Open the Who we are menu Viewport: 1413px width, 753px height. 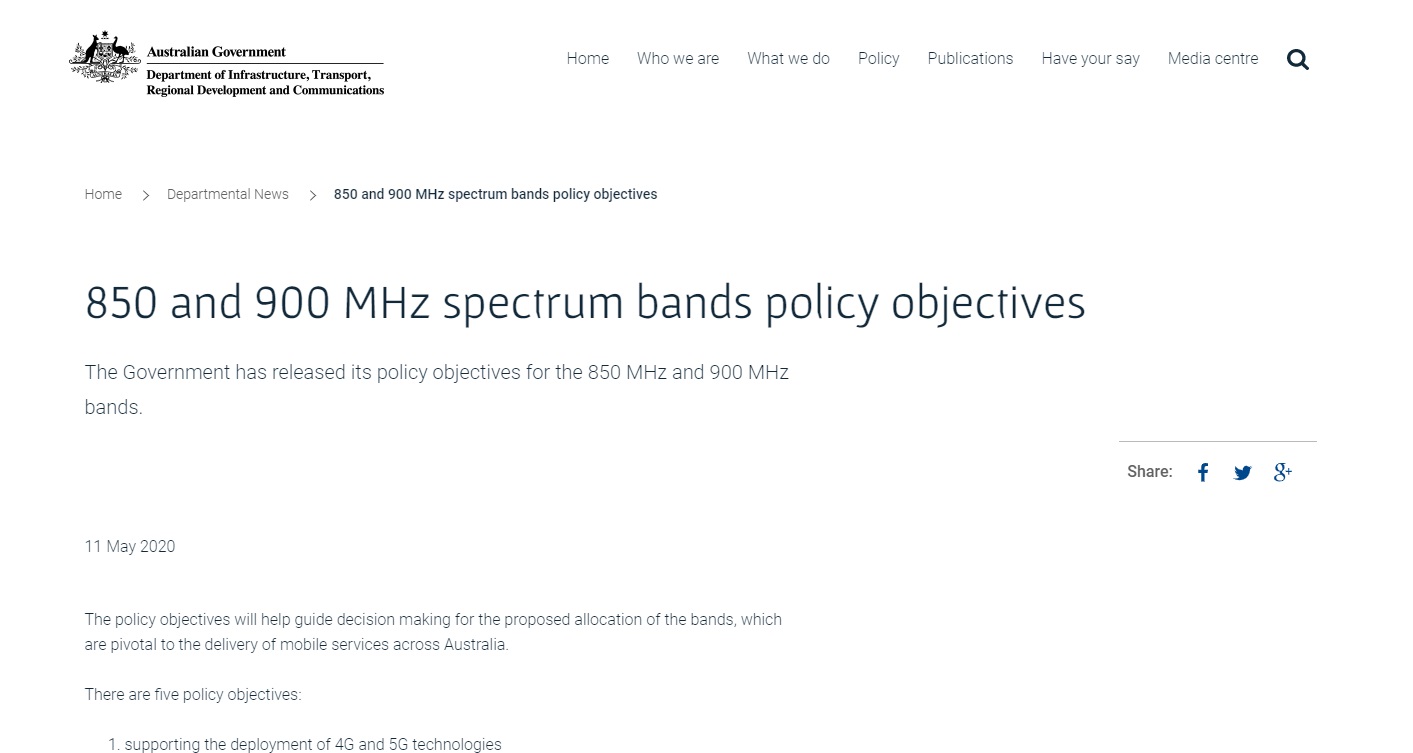(678, 58)
